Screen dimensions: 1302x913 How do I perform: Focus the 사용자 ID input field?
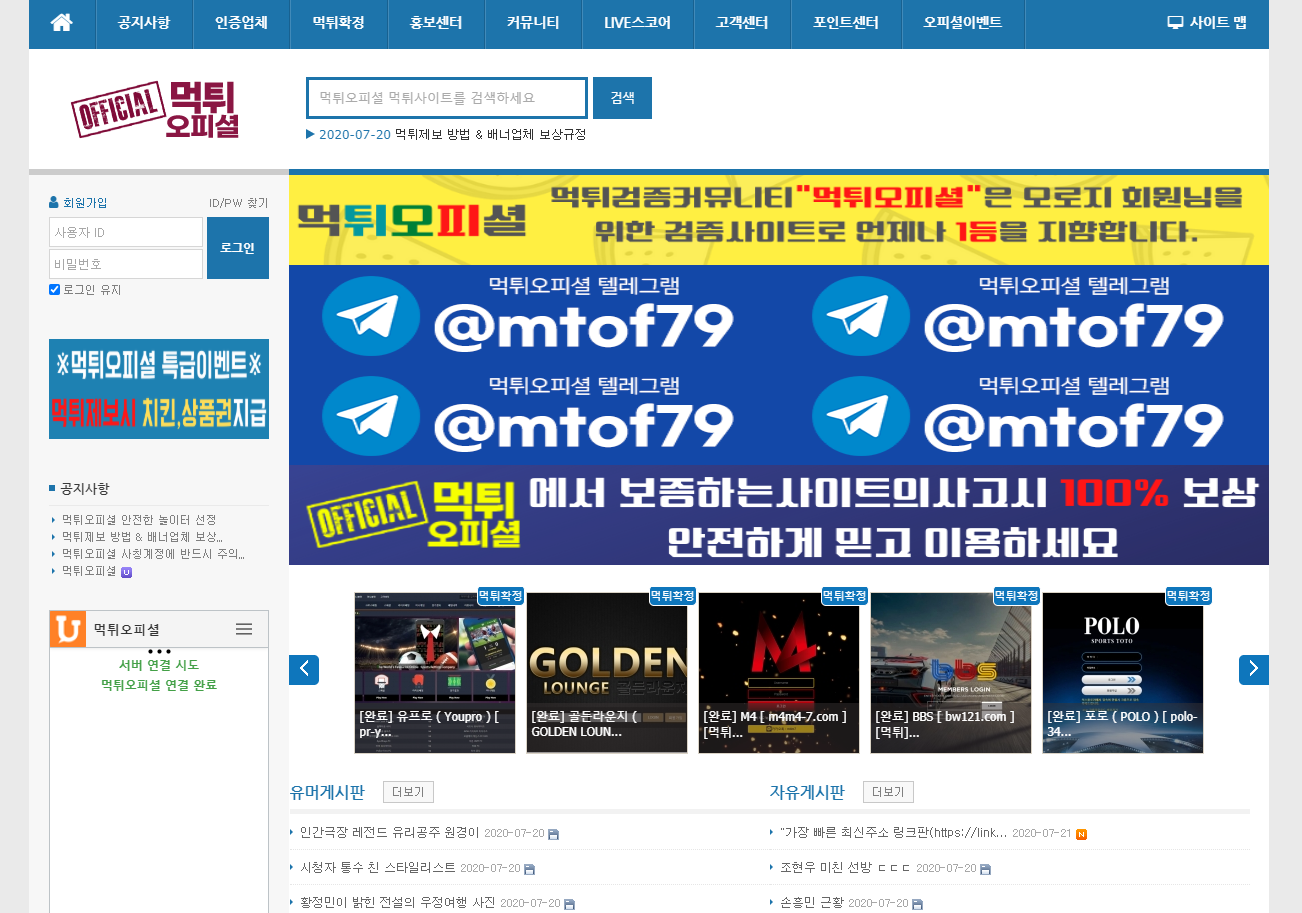(x=126, y=232)
